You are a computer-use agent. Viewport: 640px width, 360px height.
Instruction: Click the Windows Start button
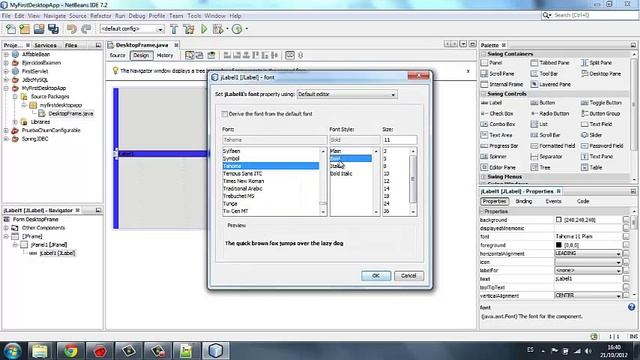coord(12,351)
